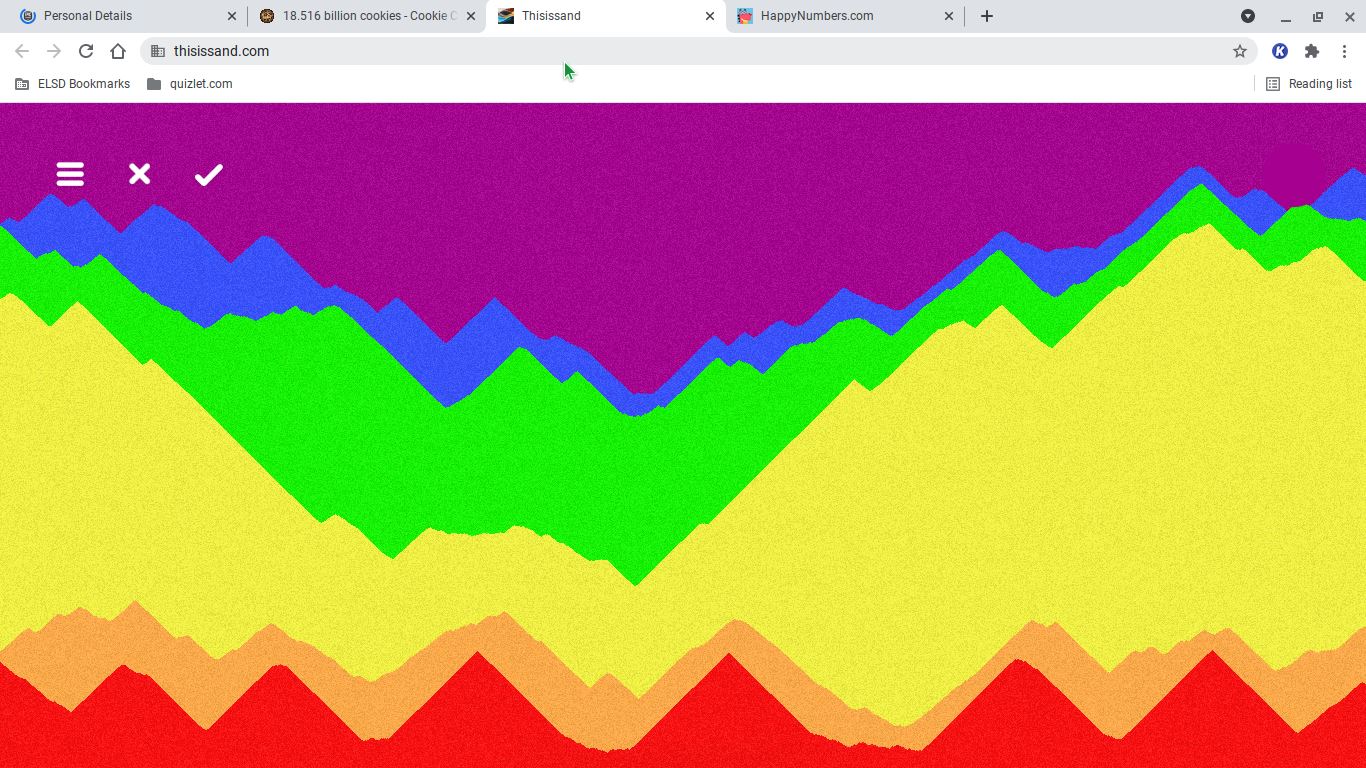
Task: Open the Extensions puzzle icon
Action: tap(1312, 51)
